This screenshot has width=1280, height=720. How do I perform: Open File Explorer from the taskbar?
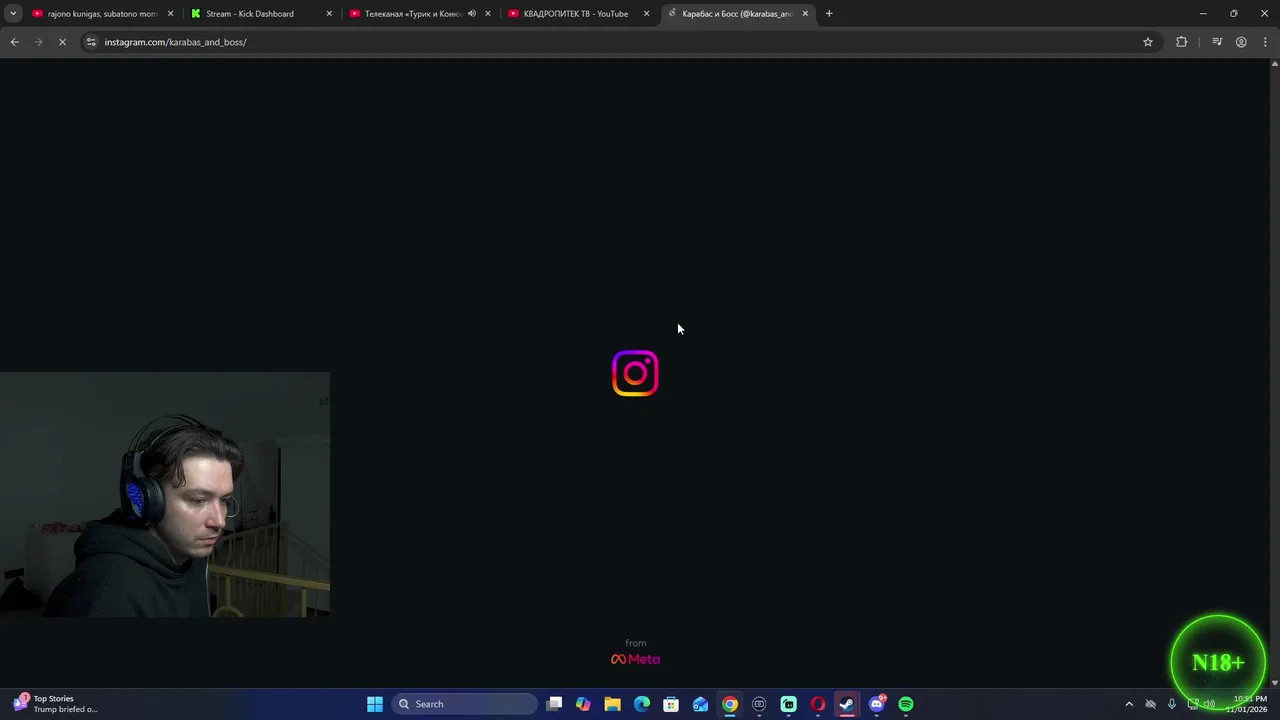click(612, 704)
